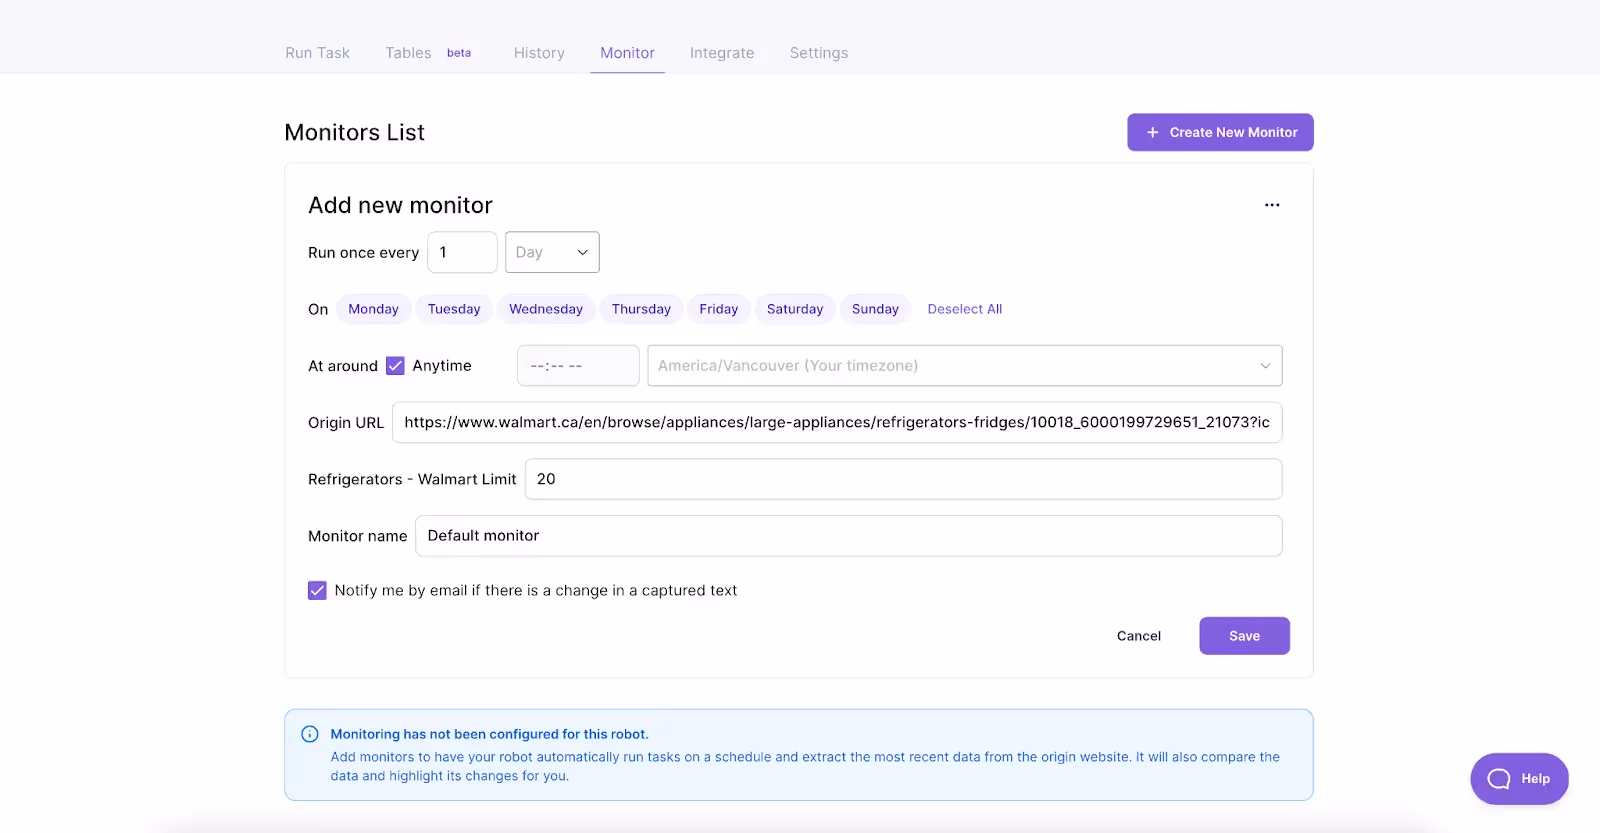Toggle the Monday day chip
This screenshot has height=833, width=1600.
click(373, 309)
